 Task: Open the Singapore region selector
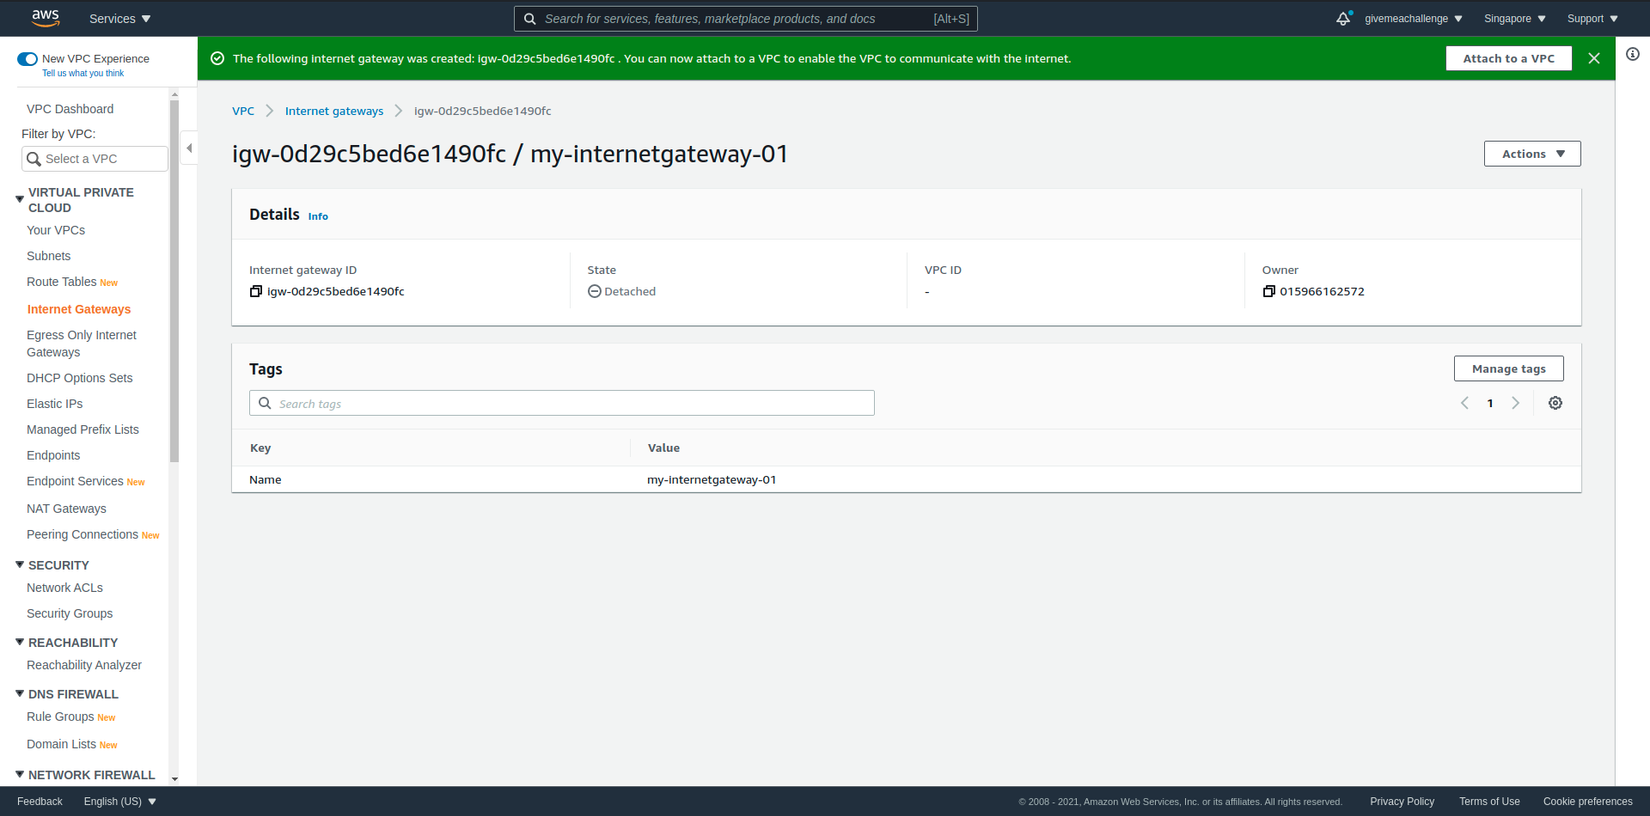point(1514,18)
